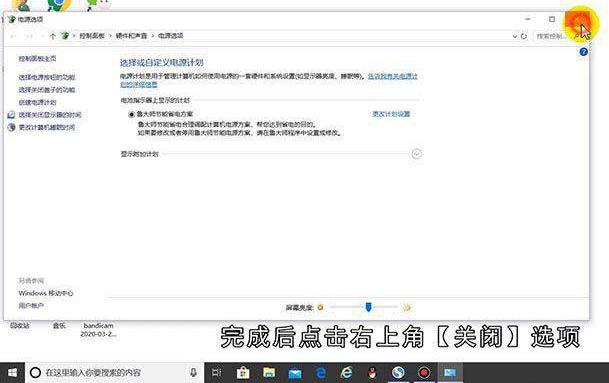This screenshot has width=609, height=383.
Task: Open Help via the blue question mark
Action: (583, 52)
